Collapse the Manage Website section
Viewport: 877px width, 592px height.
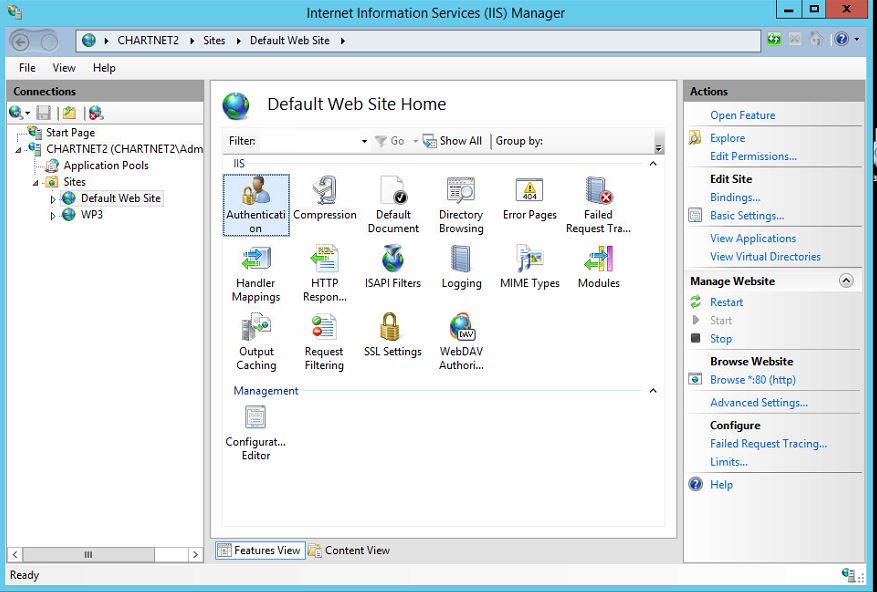(846, 281)
